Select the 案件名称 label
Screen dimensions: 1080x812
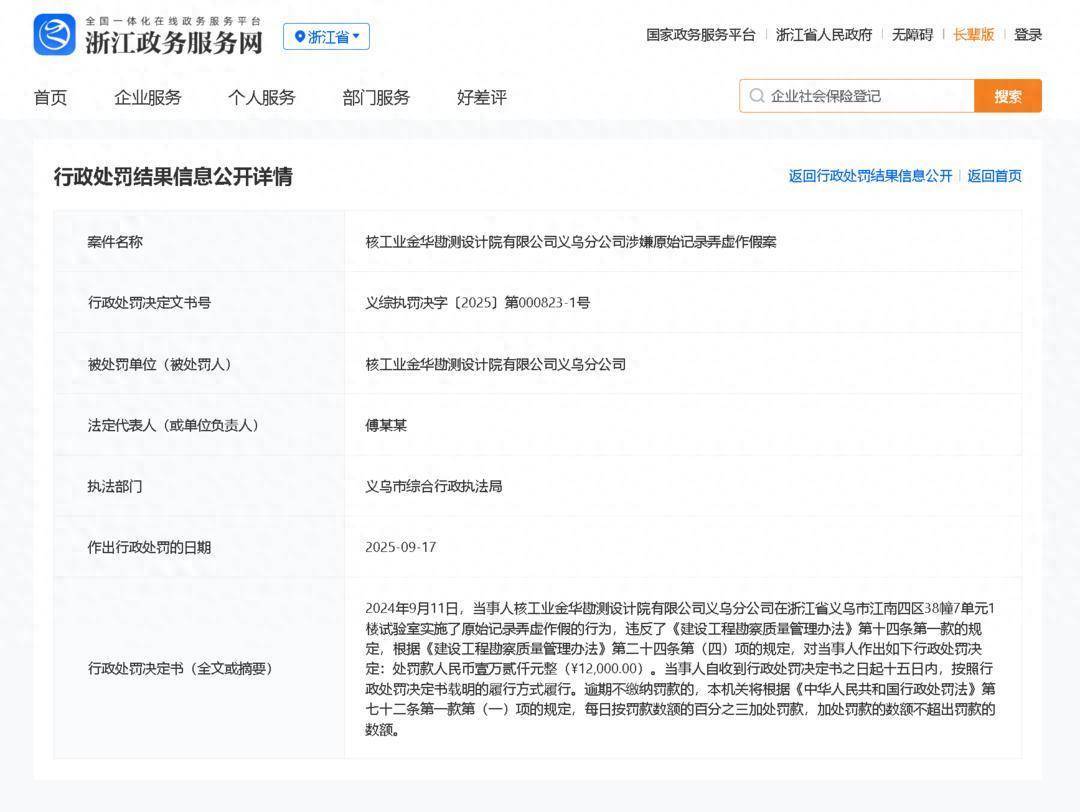[115, 242]
